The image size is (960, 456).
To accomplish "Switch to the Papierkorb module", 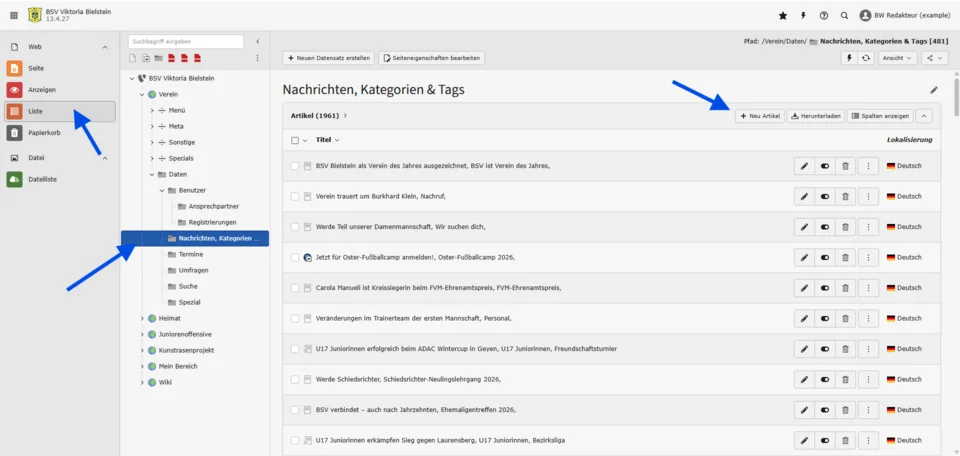I will [x=44, y=132].
